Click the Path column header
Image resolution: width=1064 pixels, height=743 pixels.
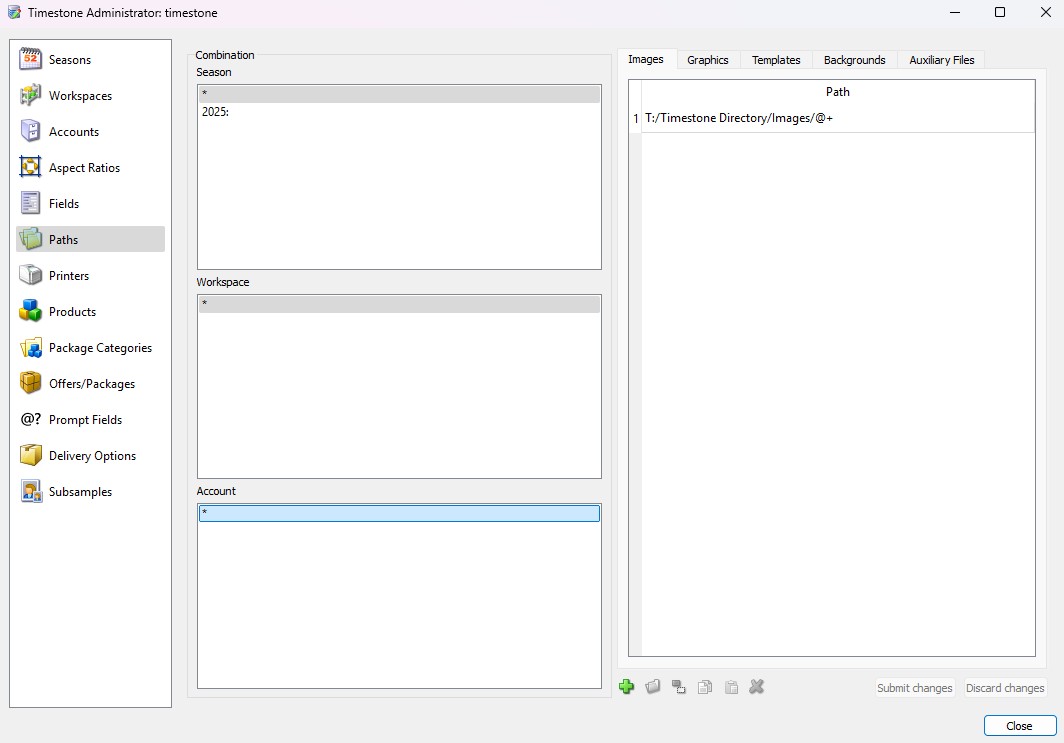(x=838, y=92)
